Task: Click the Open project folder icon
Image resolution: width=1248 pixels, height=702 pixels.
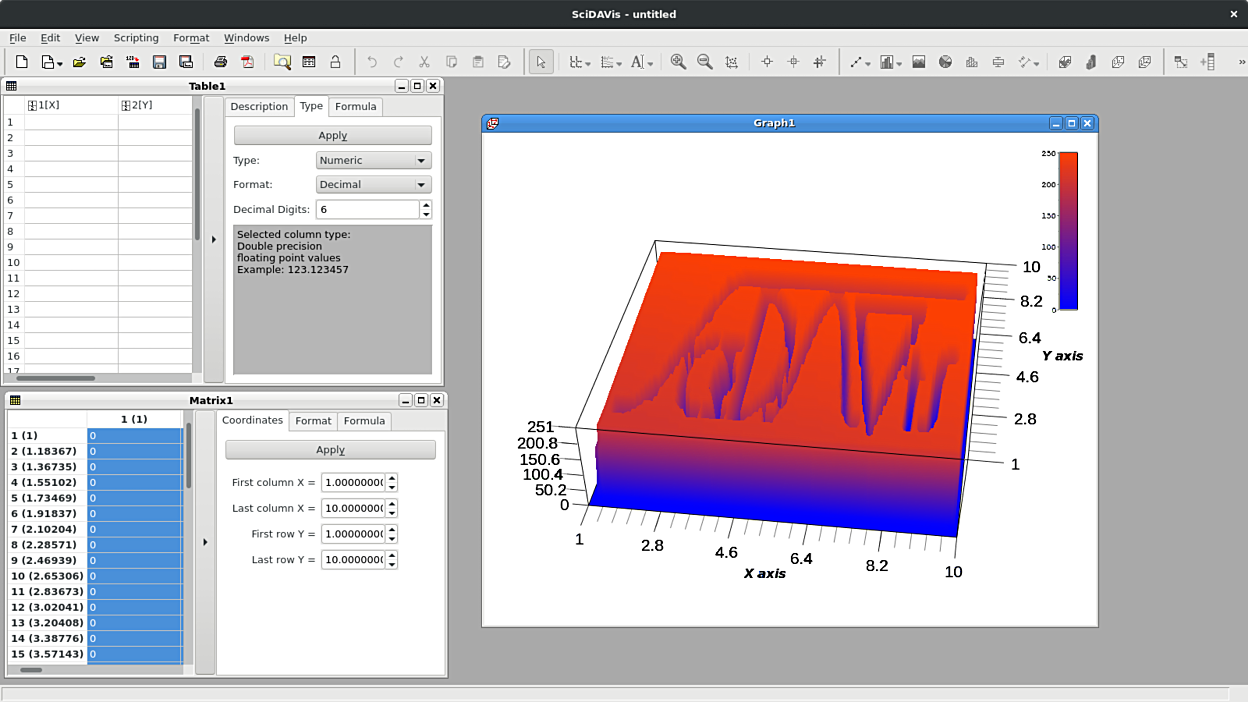Action: pyautogui.click(x=79, y=62)
